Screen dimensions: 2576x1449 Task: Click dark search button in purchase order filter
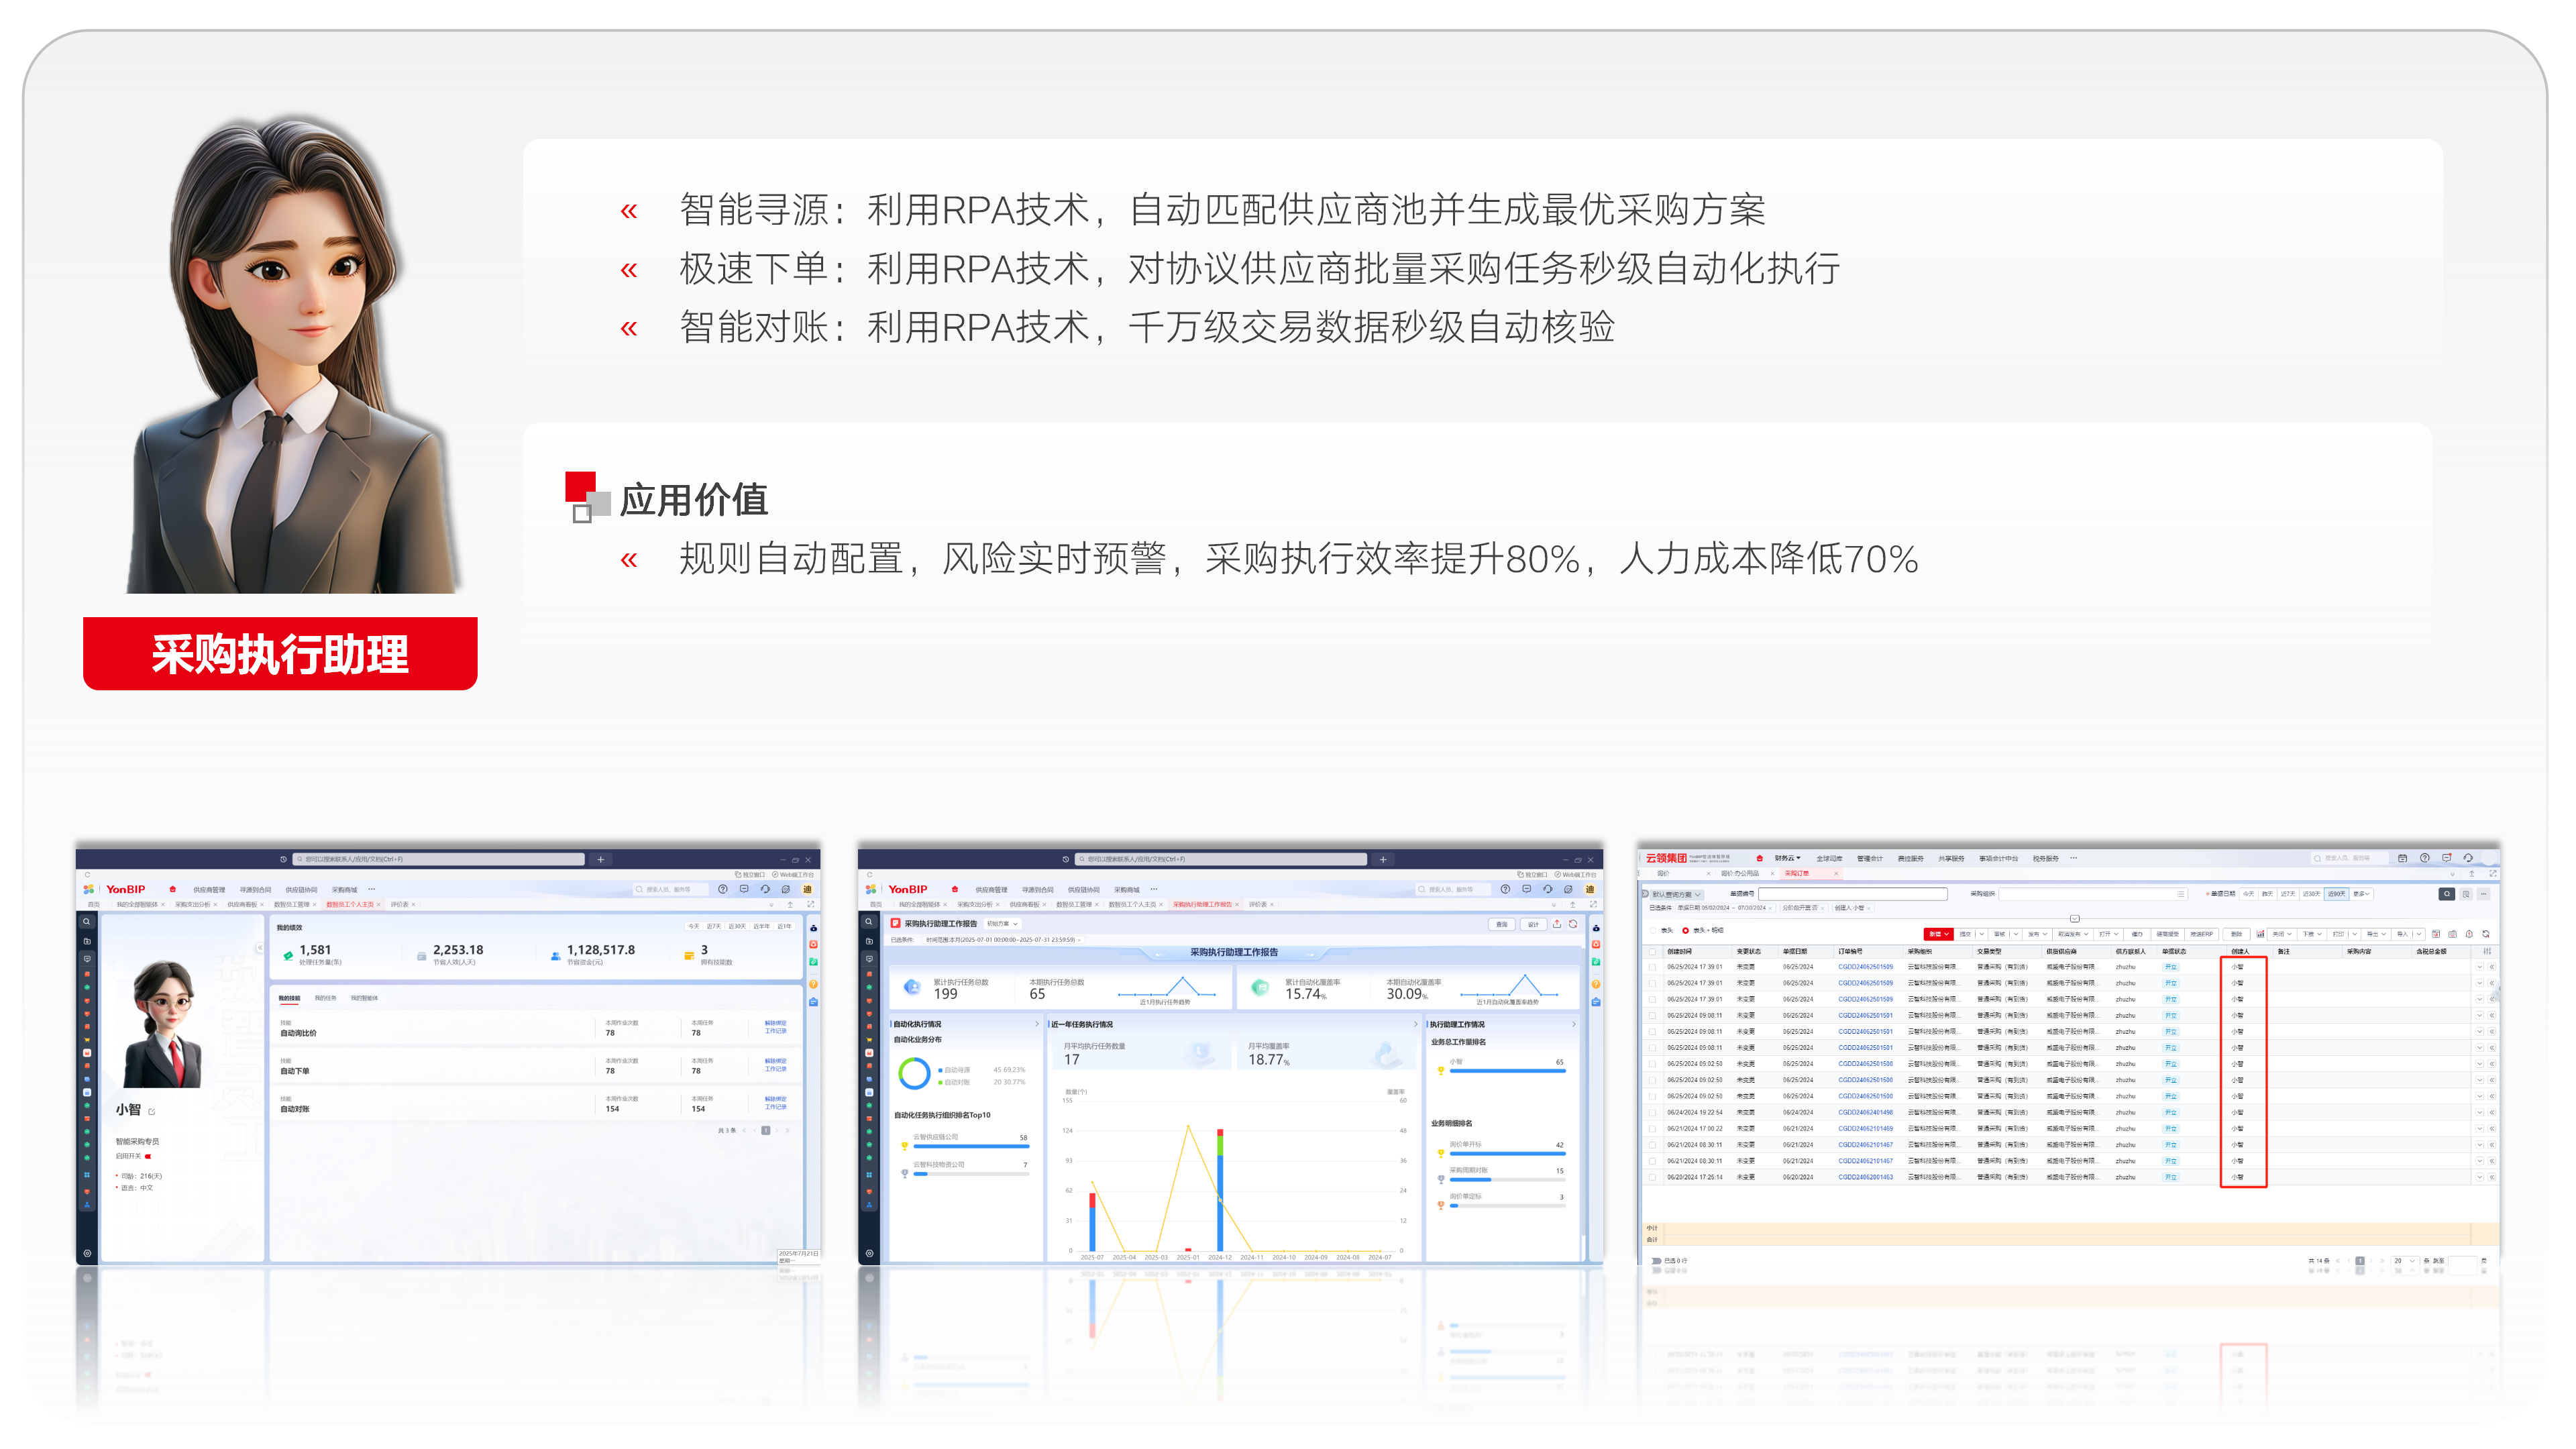click(x=2446, y=894)
